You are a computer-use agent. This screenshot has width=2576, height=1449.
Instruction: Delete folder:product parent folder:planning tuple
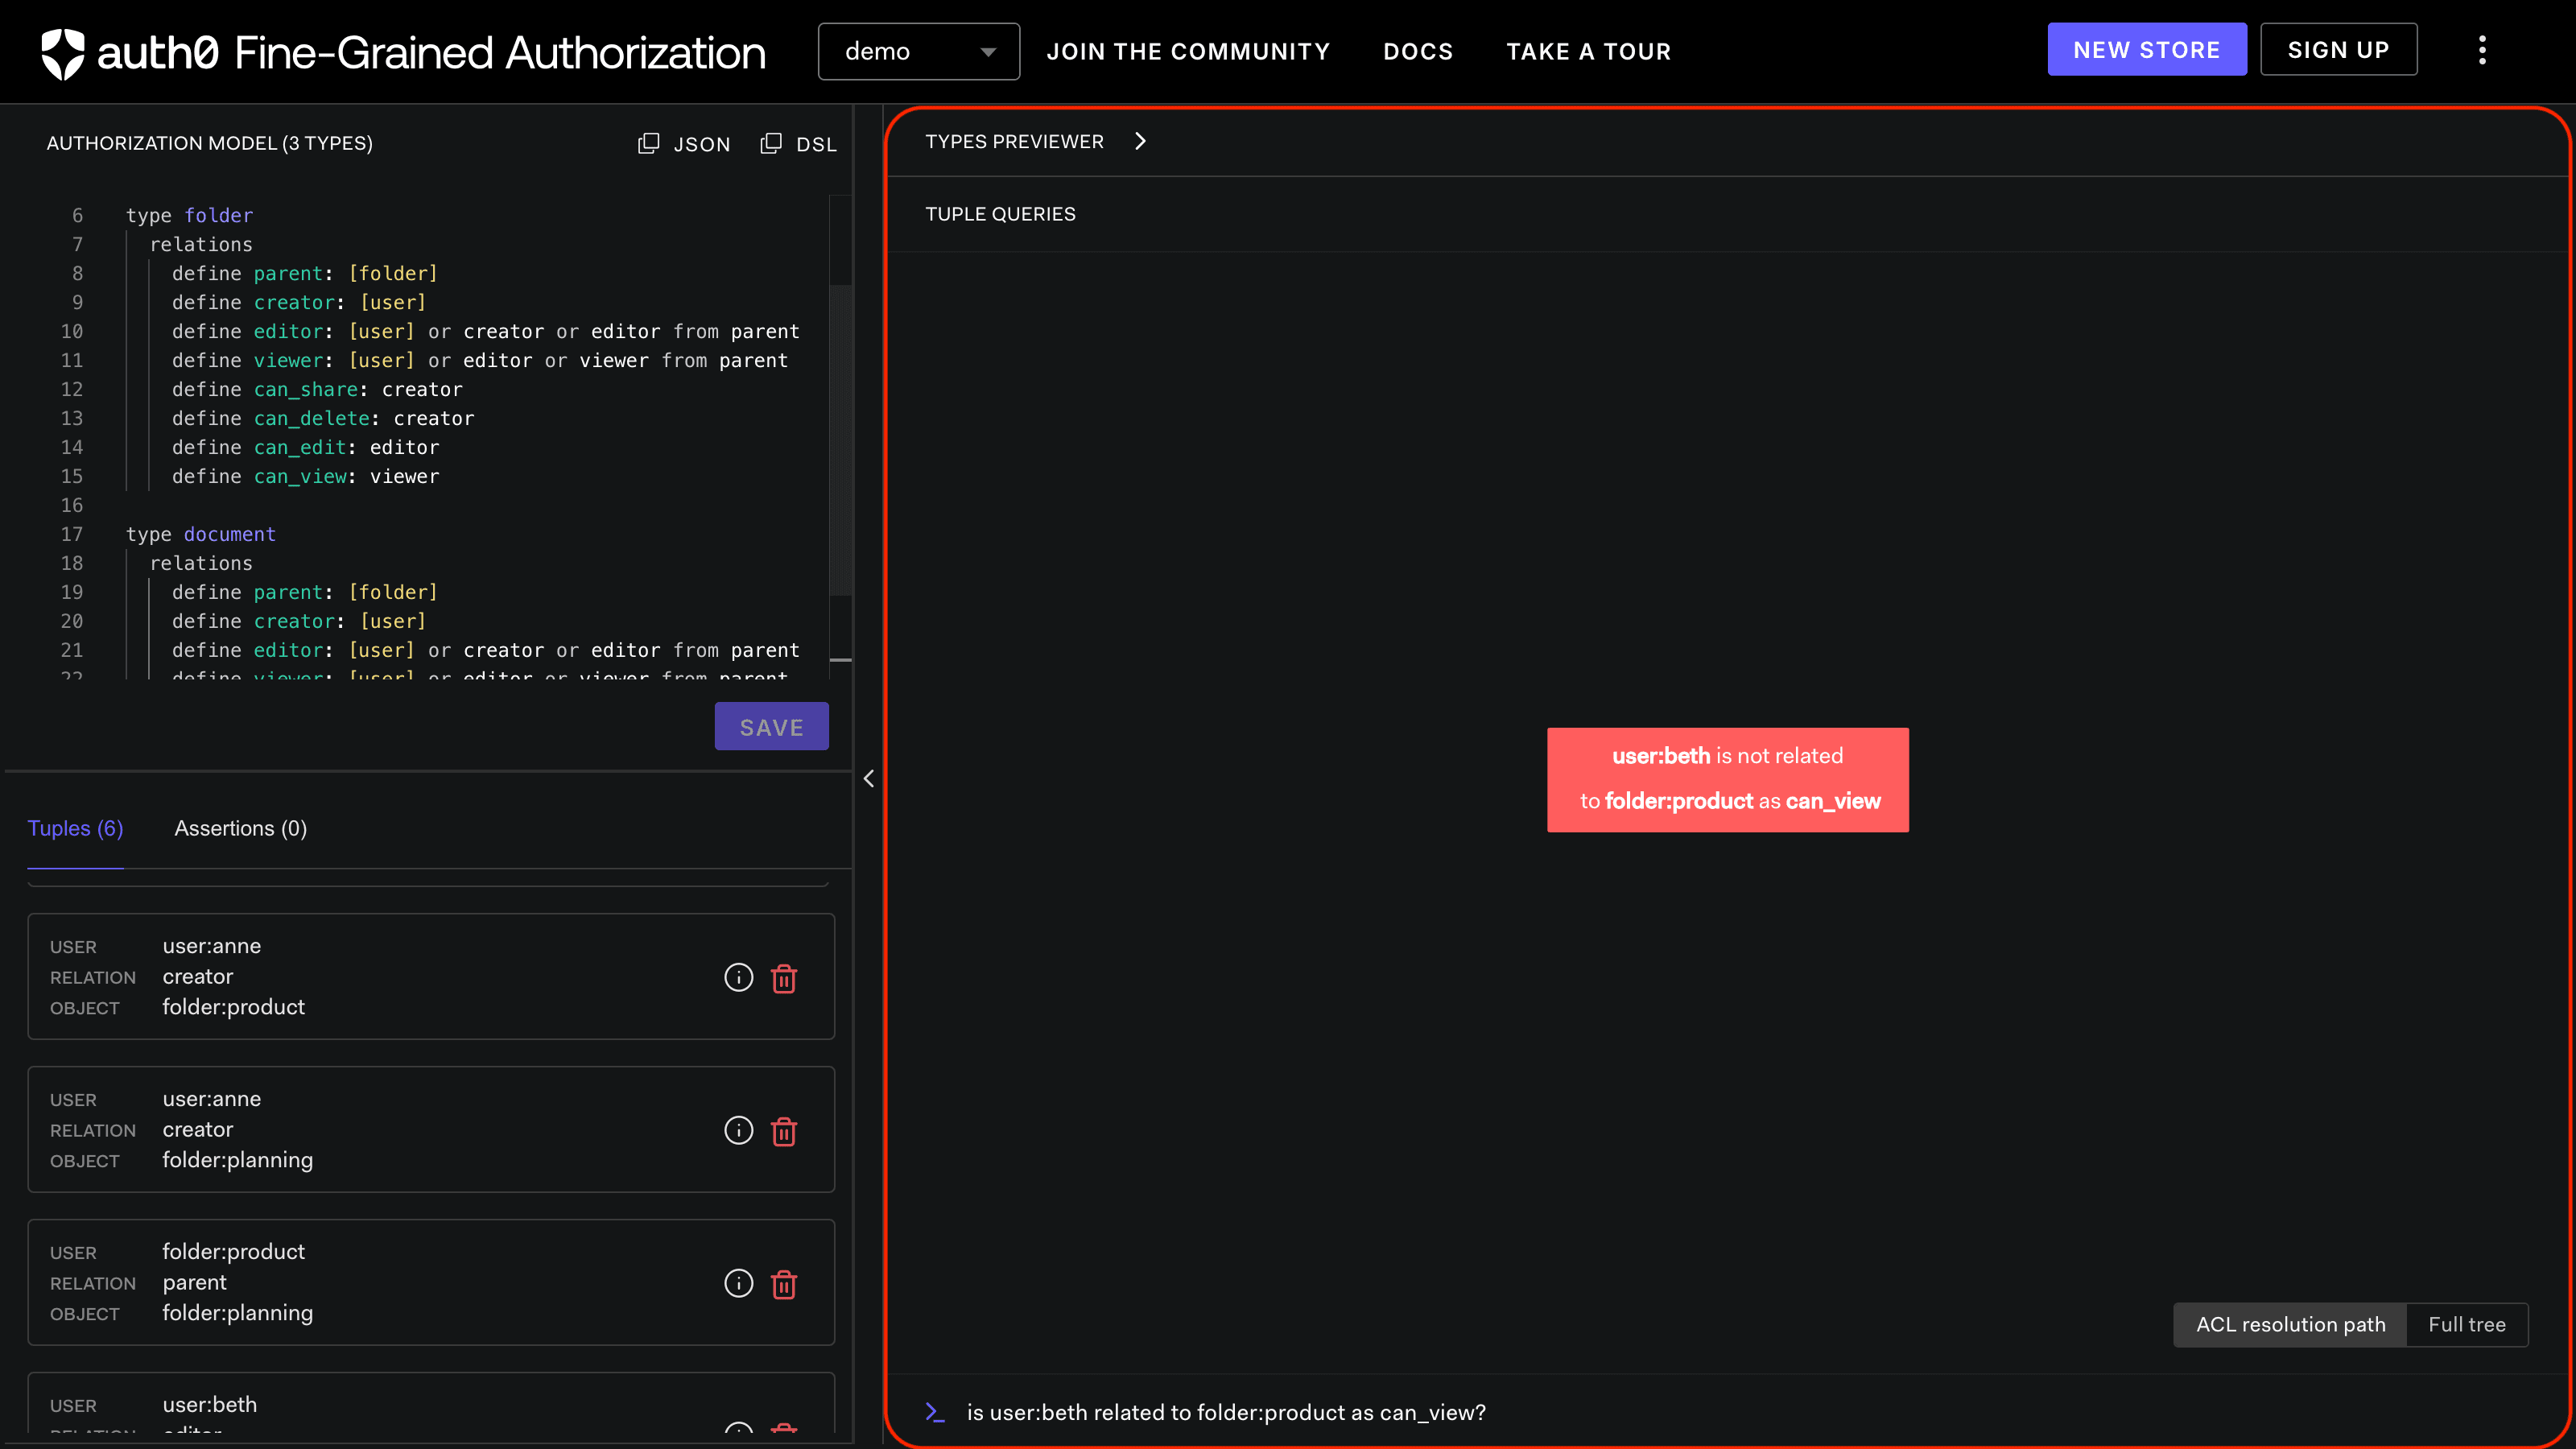(784, 1283)
